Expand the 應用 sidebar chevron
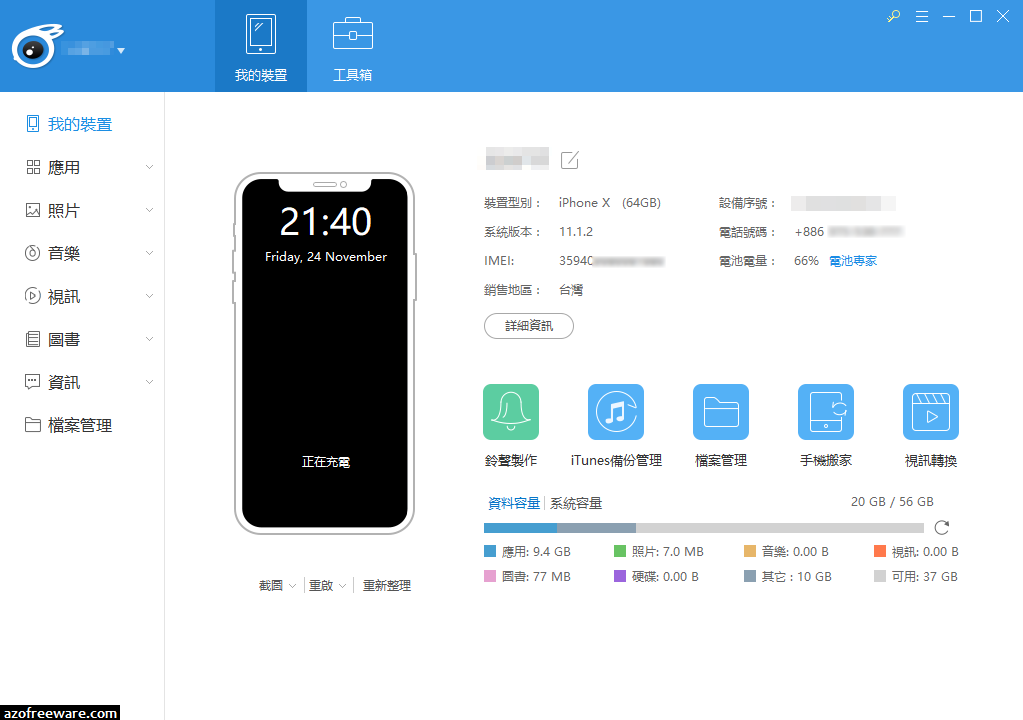Image resolution: width=1023 pixels, height=720 pixels. pyautogui.click(x=149, y=167)
